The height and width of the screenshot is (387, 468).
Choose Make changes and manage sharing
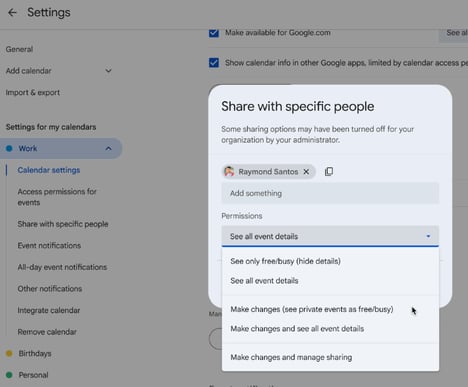pyautogui.click(x=291, y=357)
